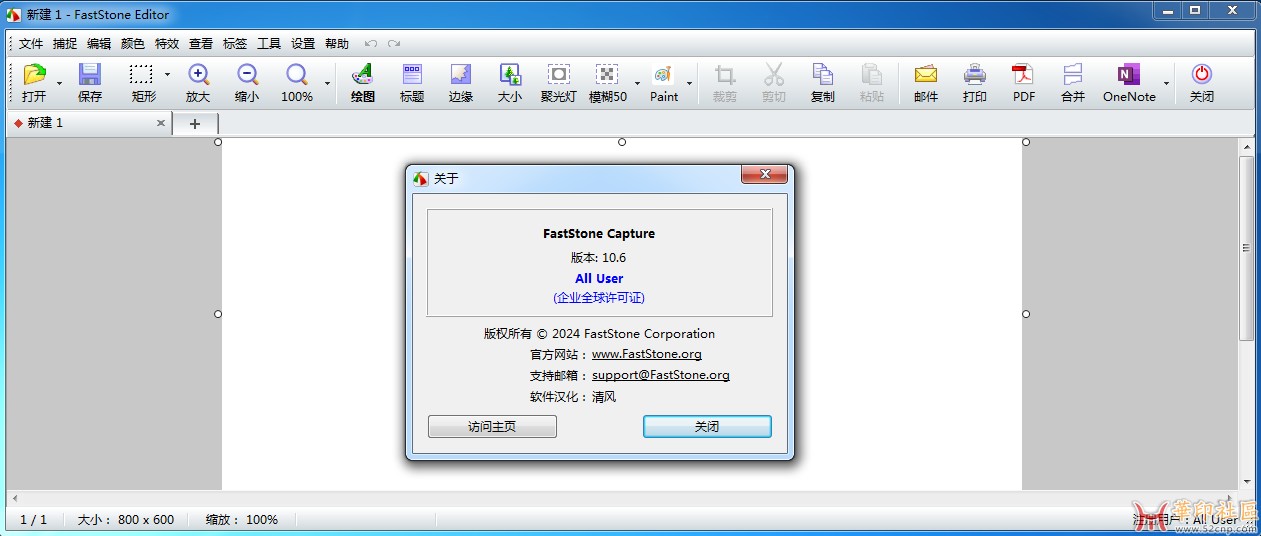Viewport: 1261px width, 536px height.
Task: Click the 100% zoom icon
Action: click(x=297, y=74)
